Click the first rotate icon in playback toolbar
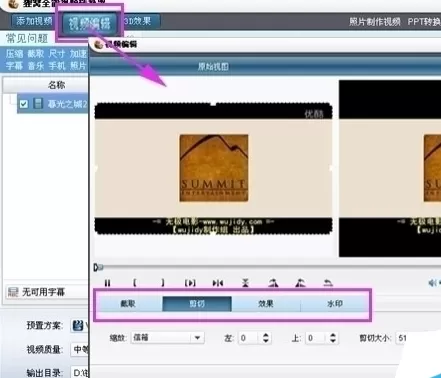The width and height of the screenshot is (441, 378). click(273, 283)
